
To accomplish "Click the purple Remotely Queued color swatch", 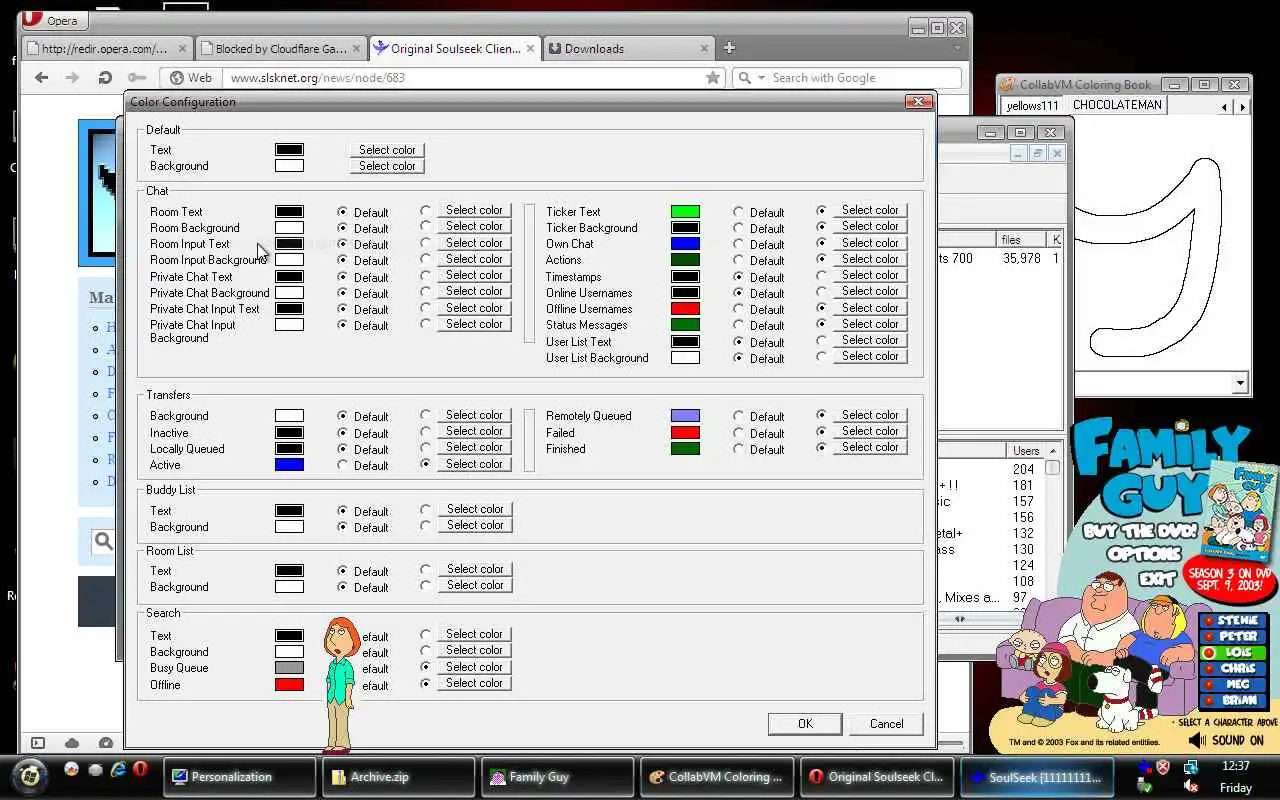I will (685, 415).
